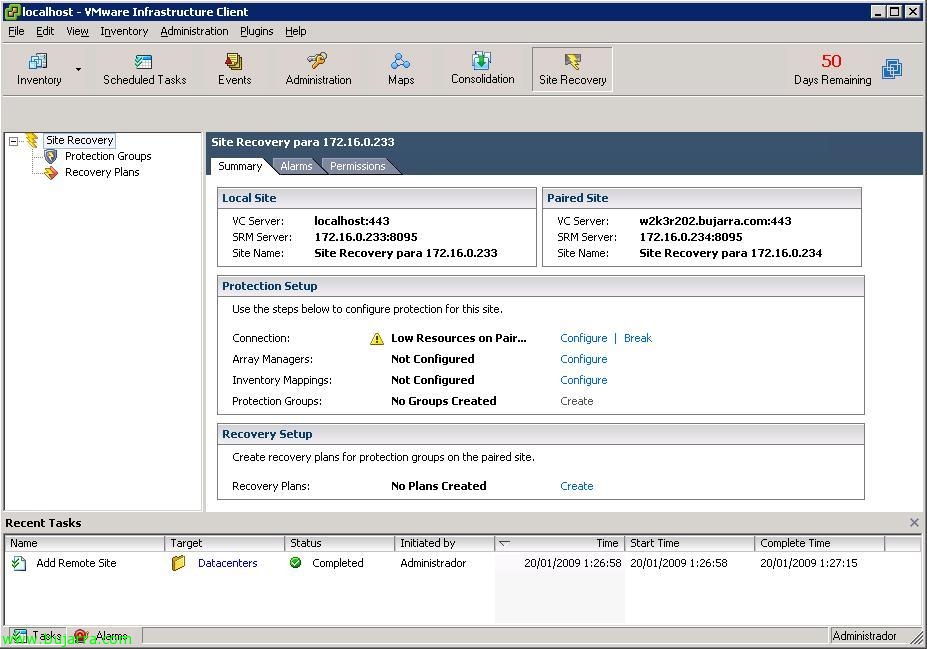Select Site Recovery in the tree
This screenshot has height=649, width=927.
pos(80,140)
